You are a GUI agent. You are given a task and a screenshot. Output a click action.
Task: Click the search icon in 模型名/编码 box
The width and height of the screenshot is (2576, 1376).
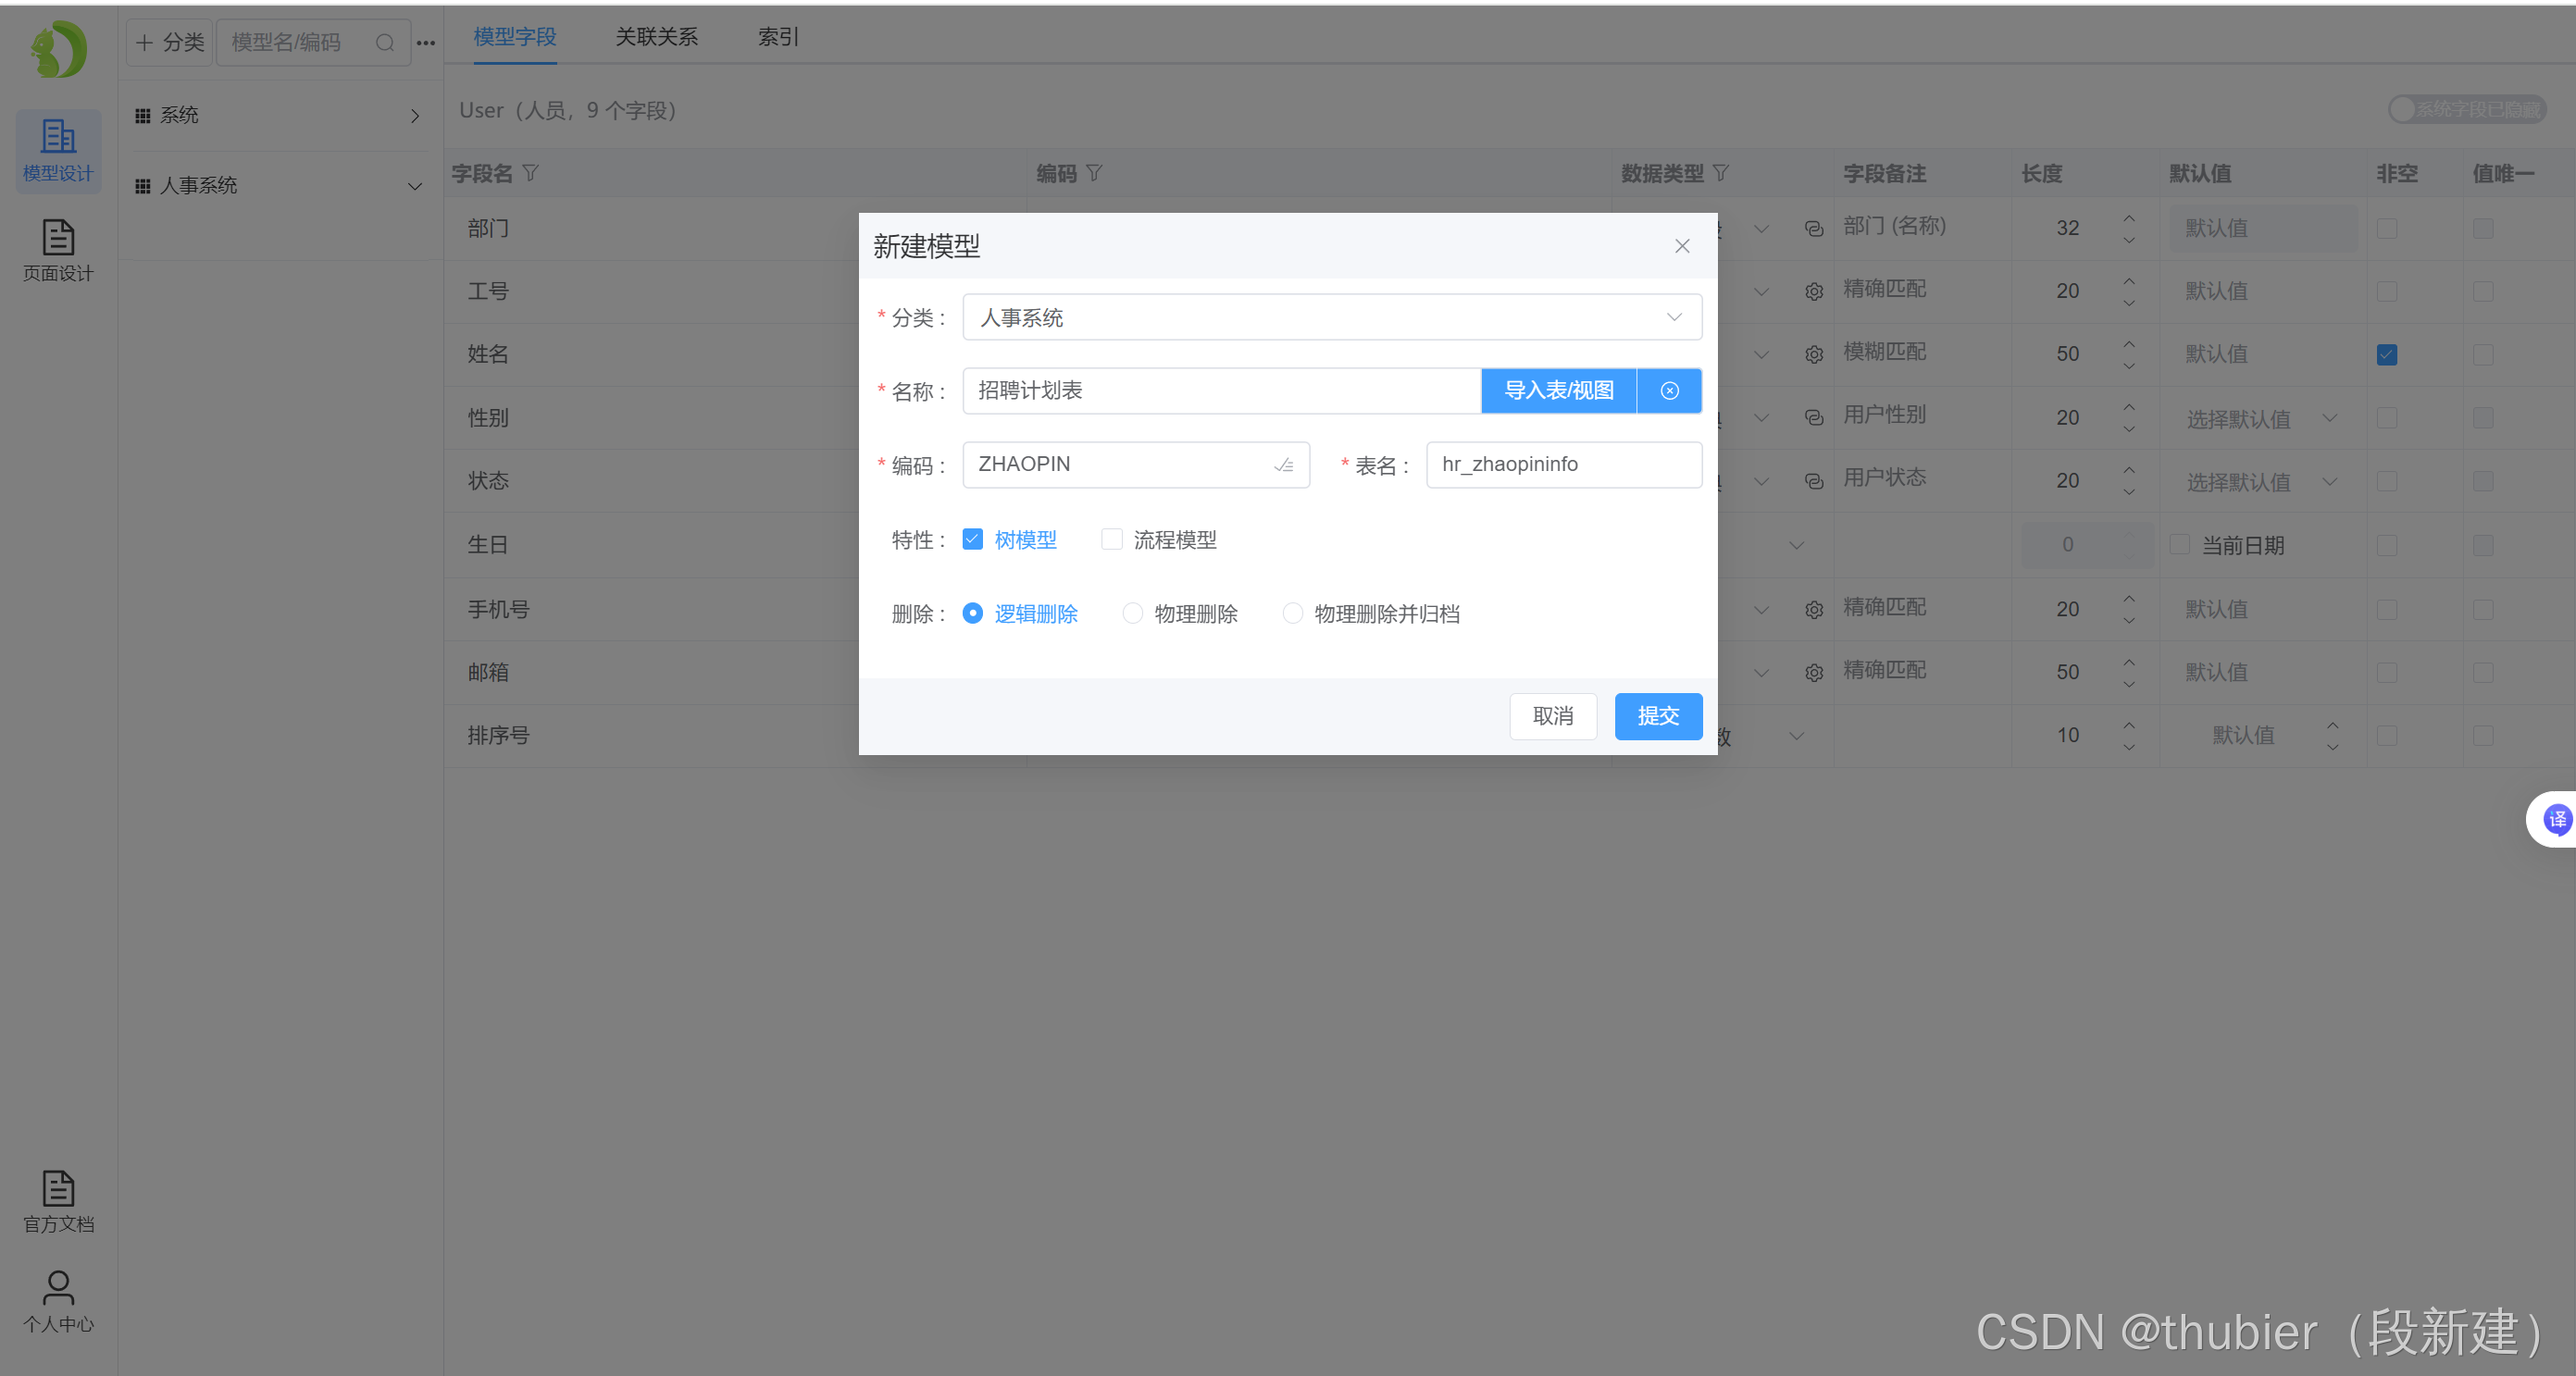click(385, 43)
